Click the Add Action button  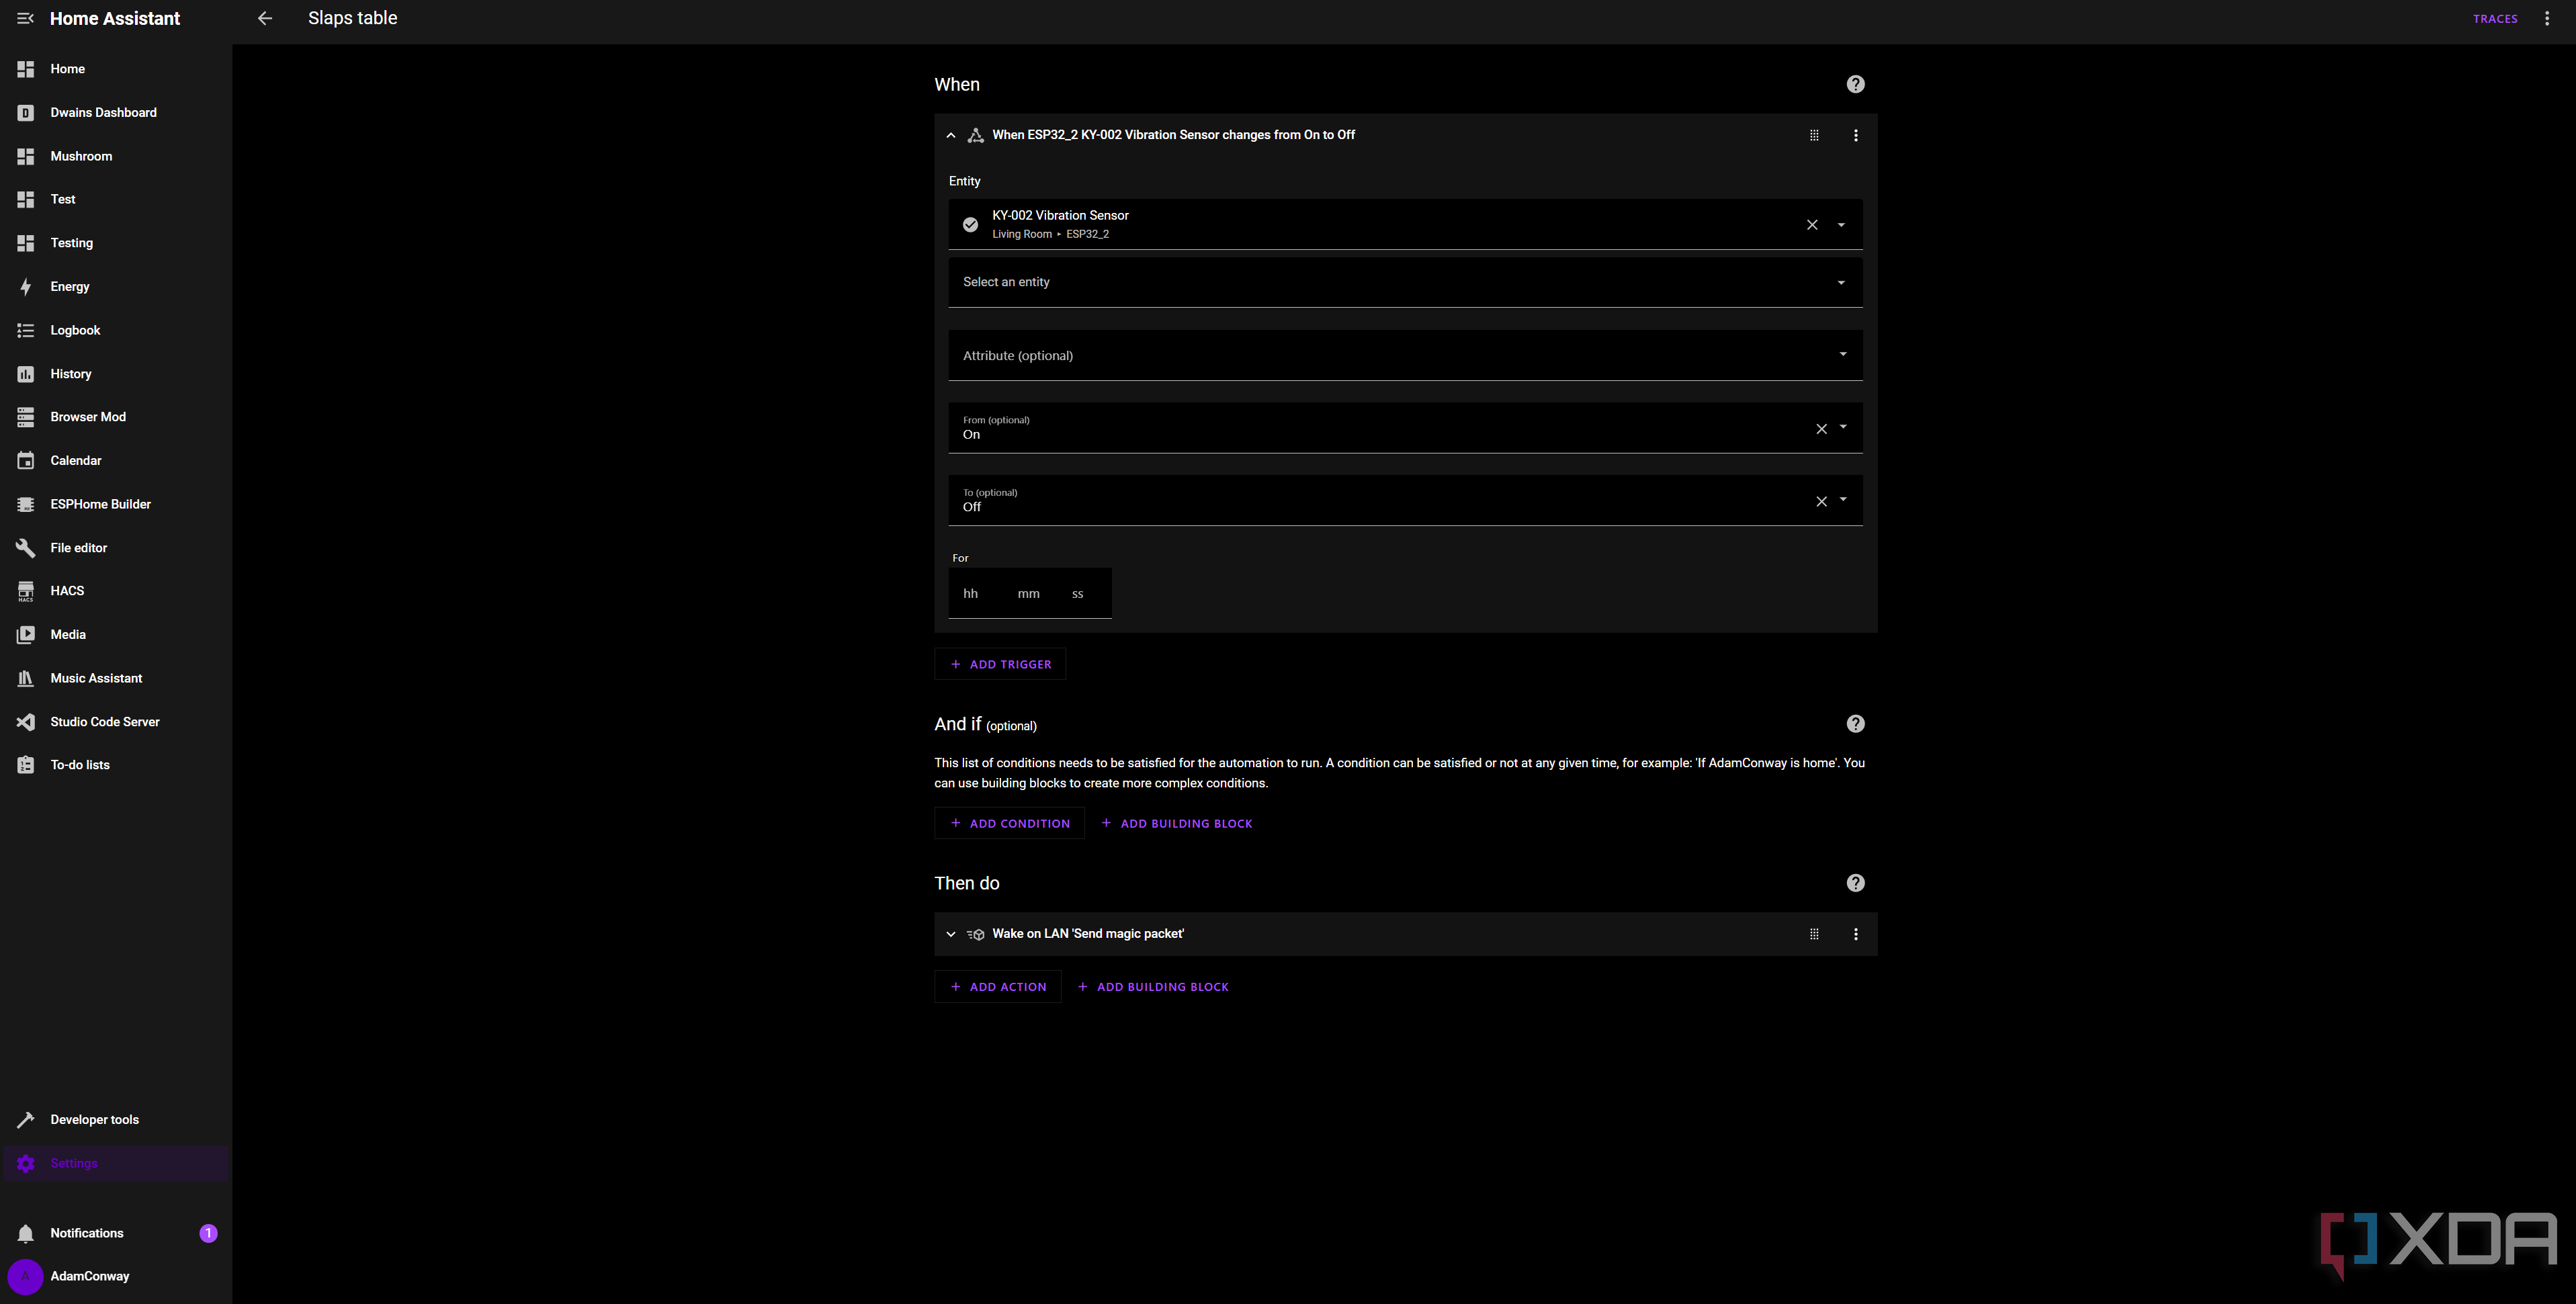[x=998, y=987]
